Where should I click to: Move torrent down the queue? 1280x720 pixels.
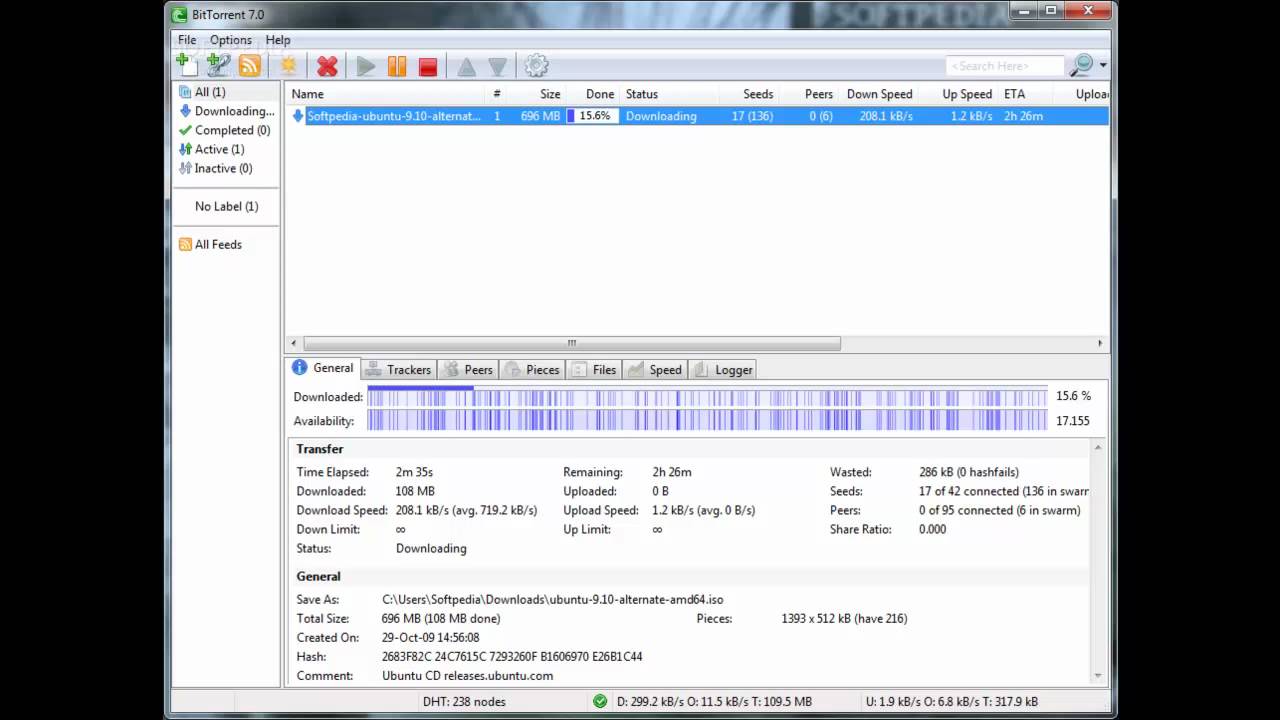[497, 67]
